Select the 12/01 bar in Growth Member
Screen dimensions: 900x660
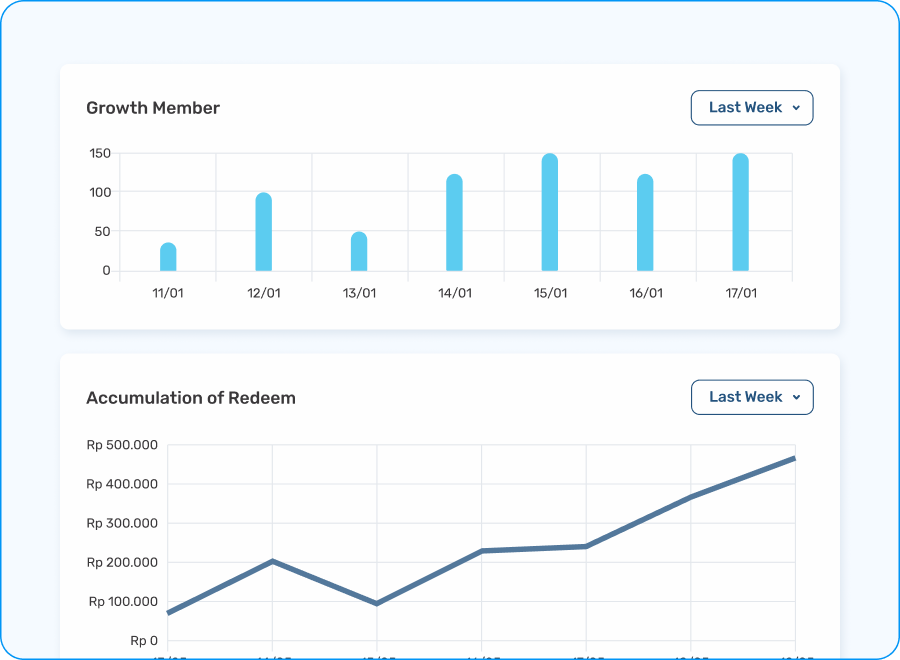(263, 232)
